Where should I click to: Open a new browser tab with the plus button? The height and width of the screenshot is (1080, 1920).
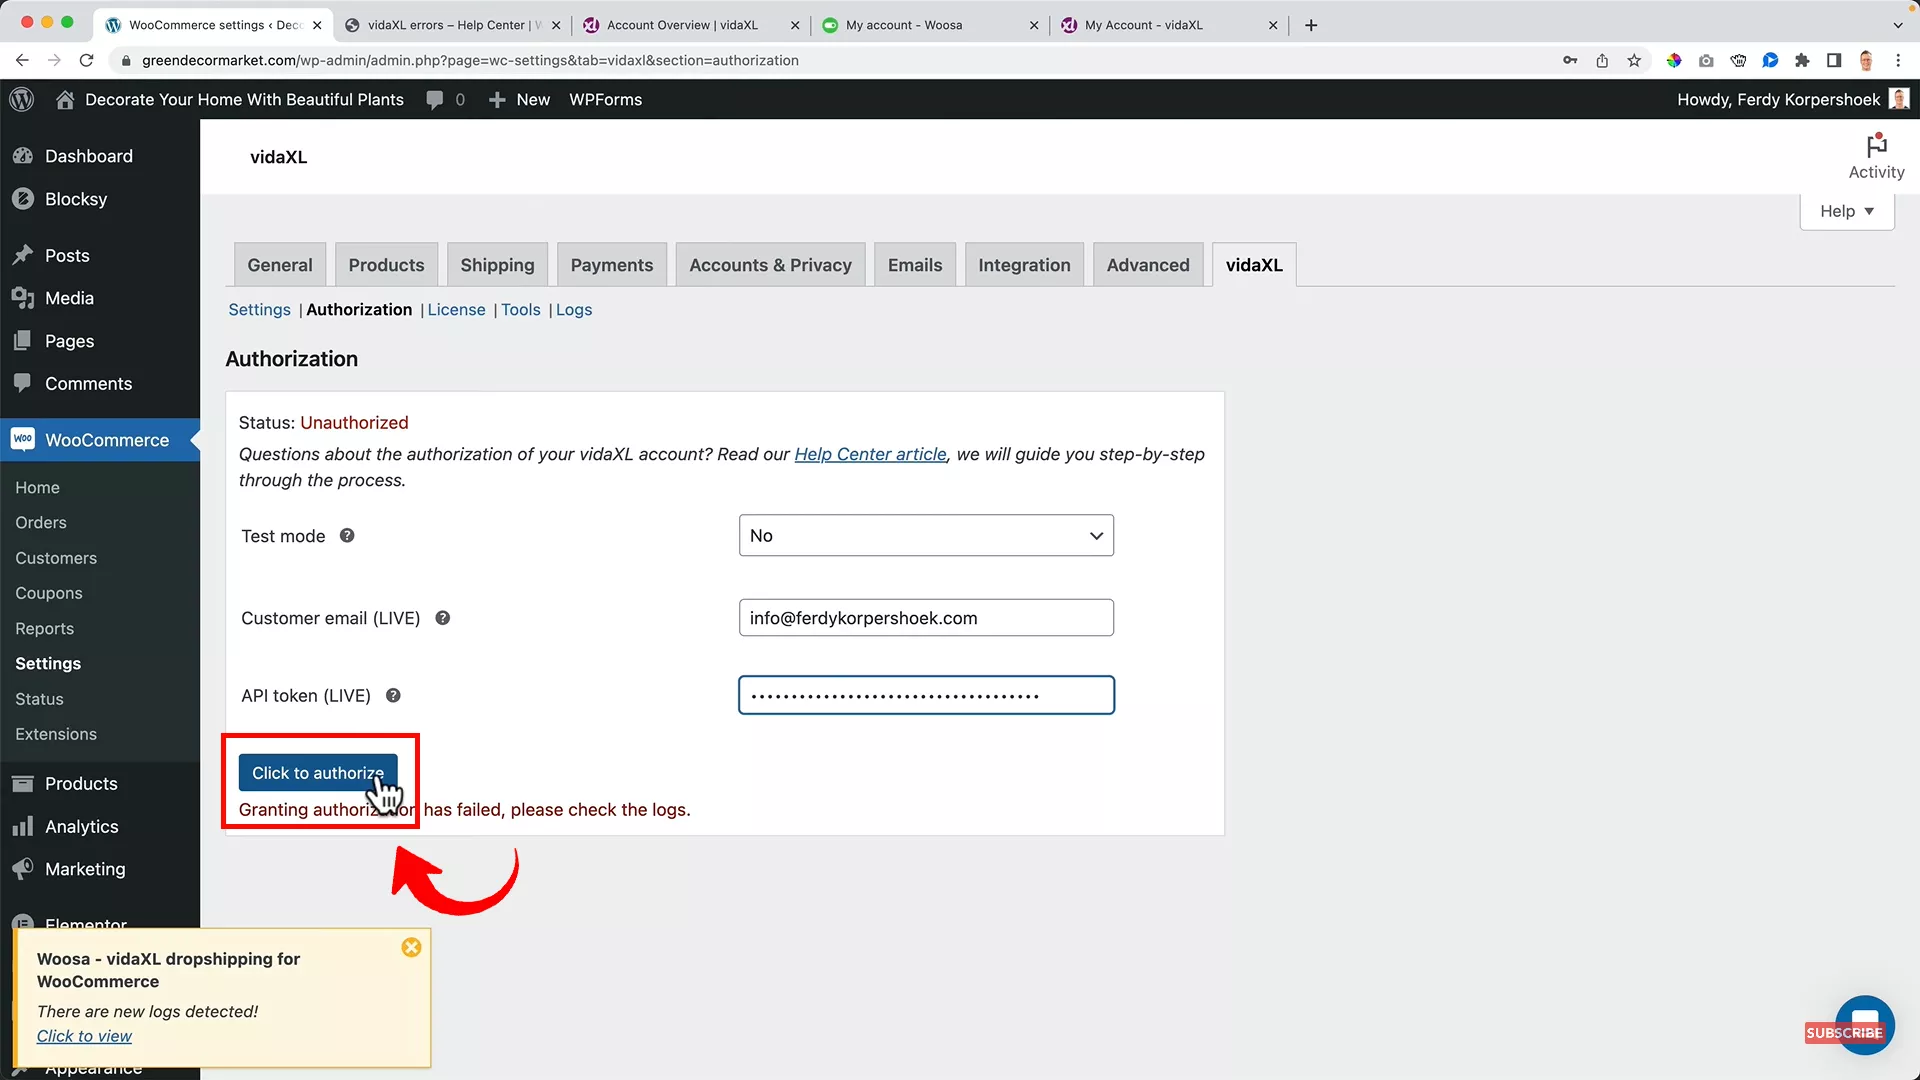tap(1311, 25)
